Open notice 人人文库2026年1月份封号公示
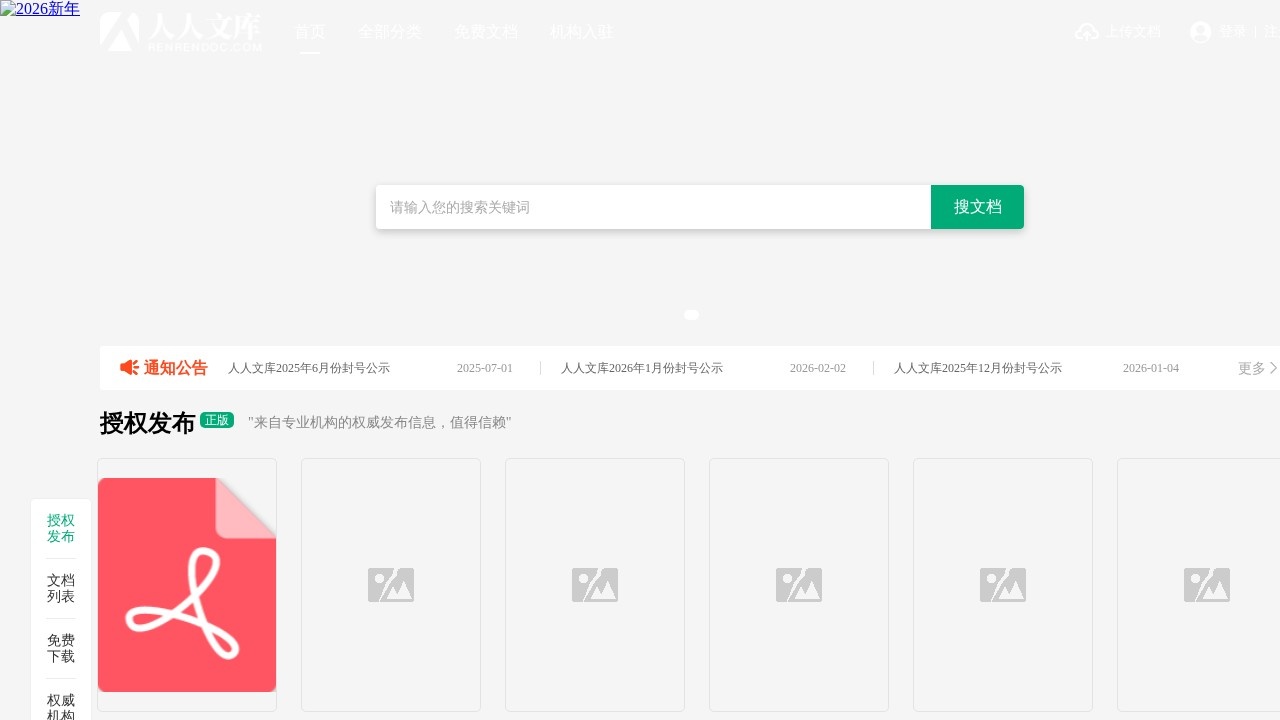Image resolution: width=1280 pixels, height=720 pixels. tap(642, 368)
